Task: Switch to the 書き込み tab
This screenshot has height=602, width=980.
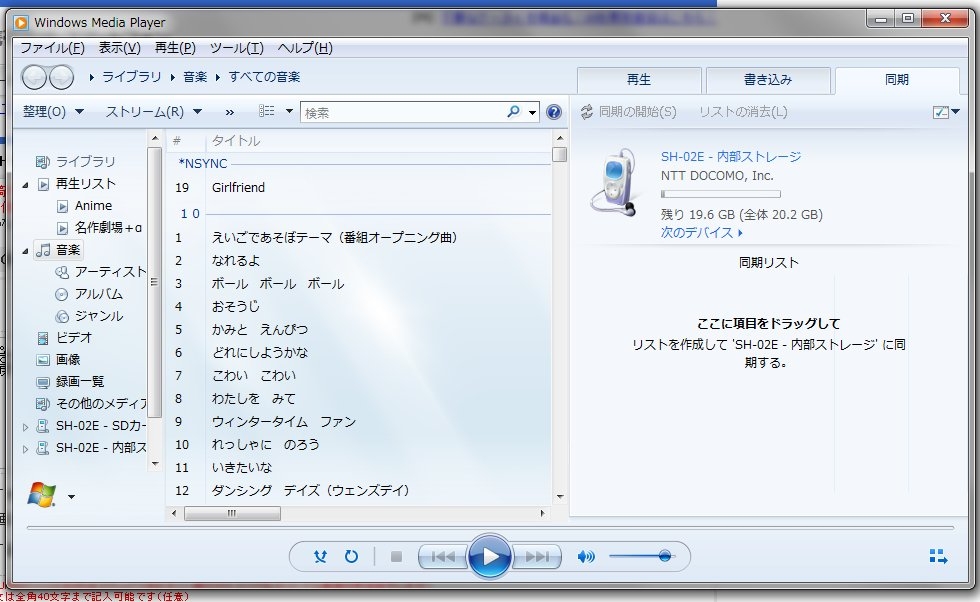Action: [x=767, y=80]
